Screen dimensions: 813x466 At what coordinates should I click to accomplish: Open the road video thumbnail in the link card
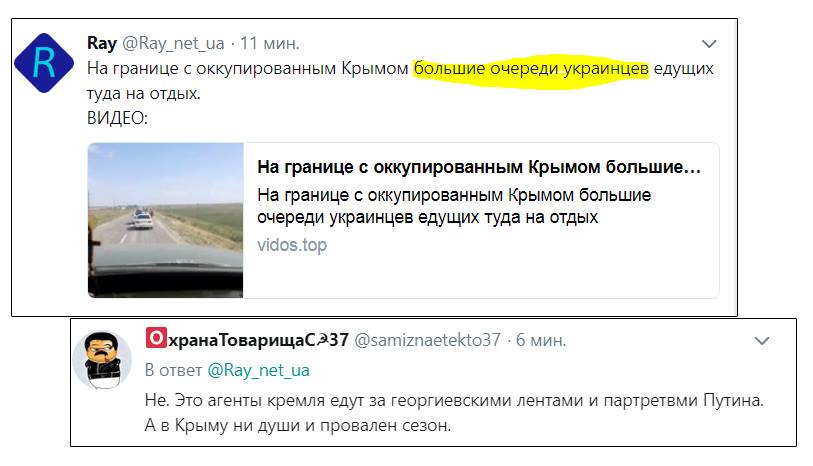(165, 220)
